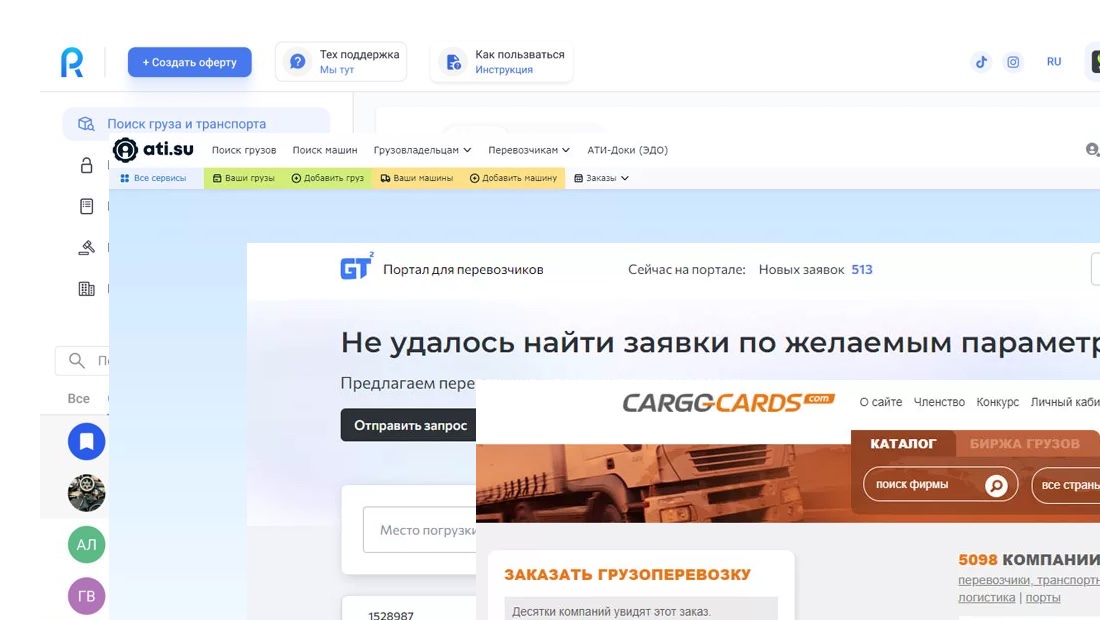Select the green АЛ user avatar
The image size is (1100, 620).
pos(86,545)
